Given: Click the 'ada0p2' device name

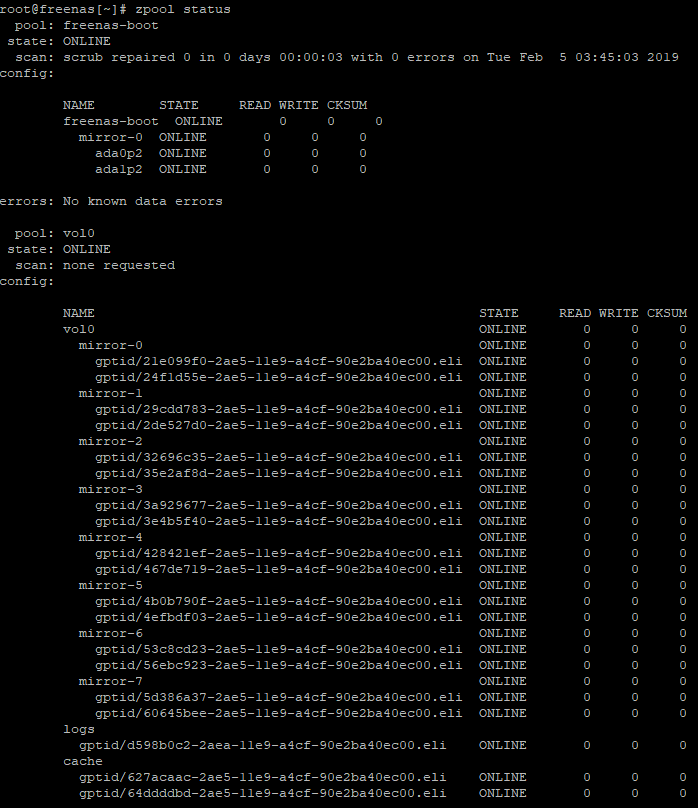Looking at the screenshot, I should (x=118, y=154).
